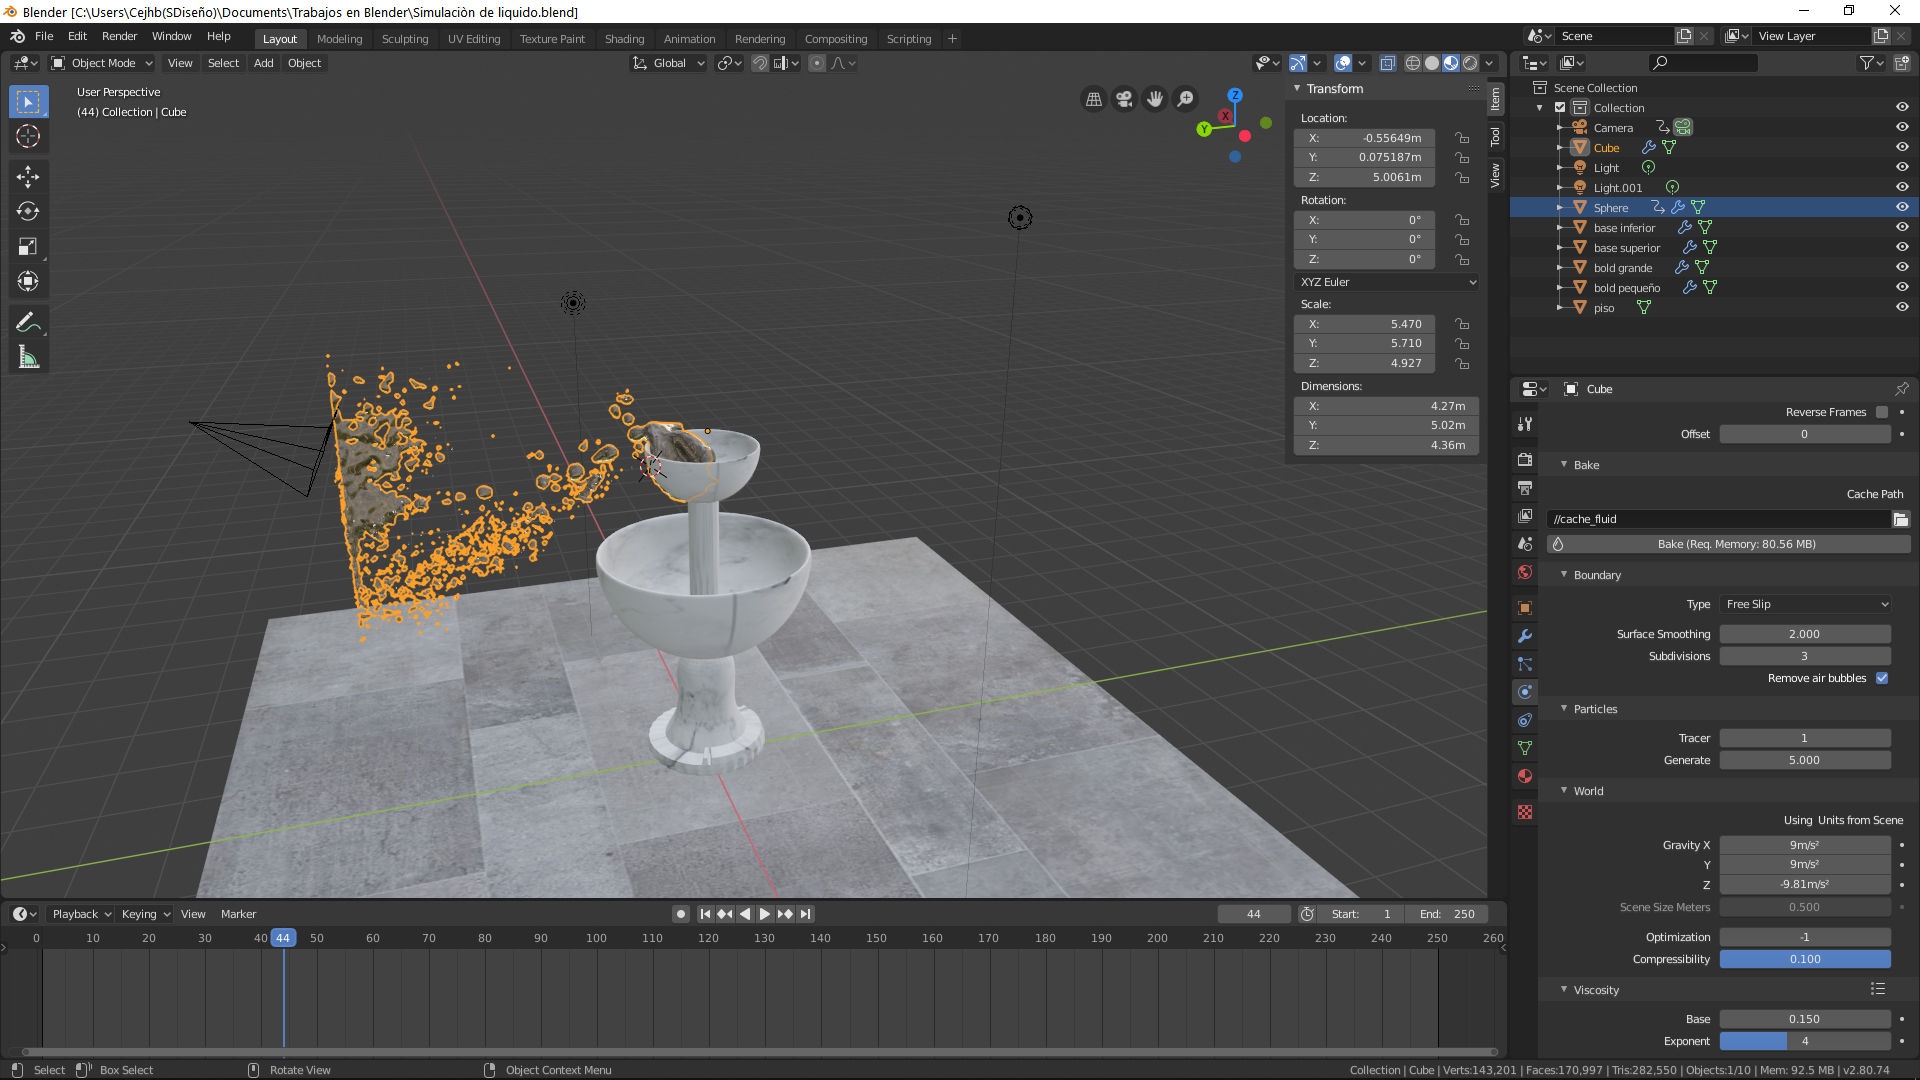The image size is (1920, 1080).
Task: Enable the Reverse Frames checkbox
Action: coord(1882,412)
